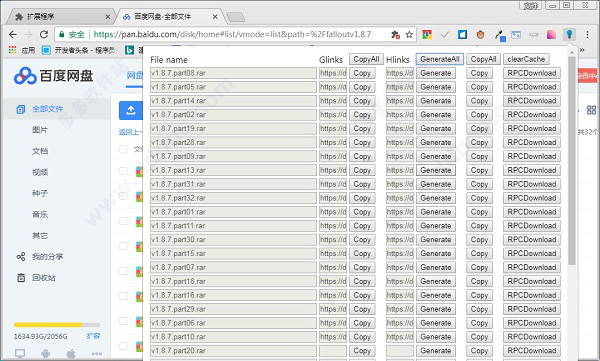
Task: Click the pink gradient extension icon
Action: (551, 35)
